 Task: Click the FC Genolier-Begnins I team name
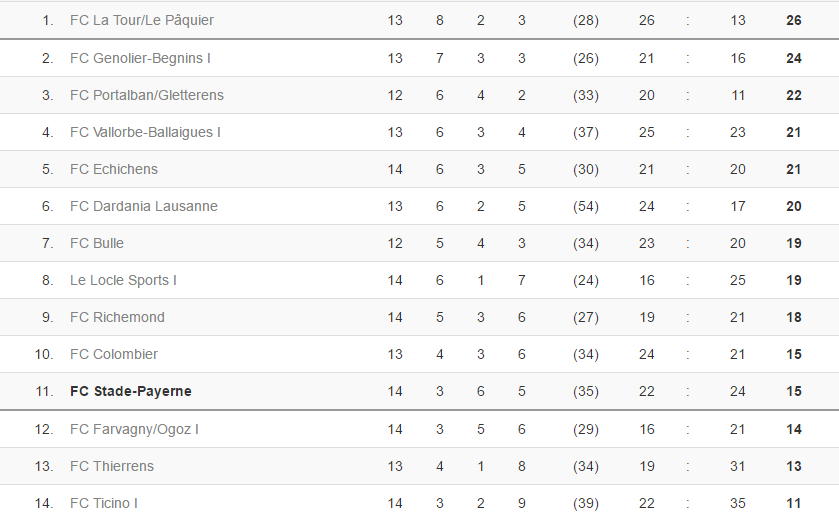140,58
